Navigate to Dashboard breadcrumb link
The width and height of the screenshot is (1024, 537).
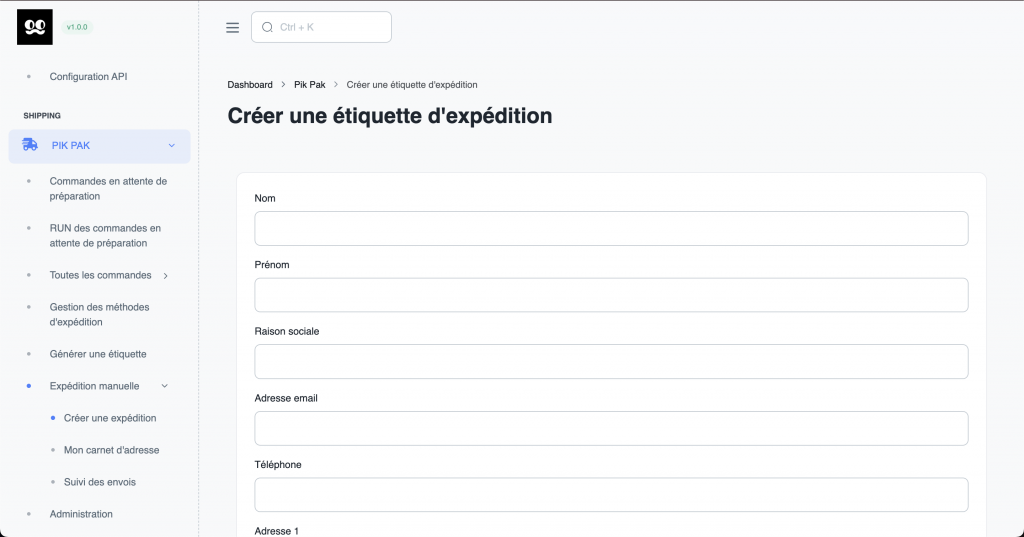(250, 85)
